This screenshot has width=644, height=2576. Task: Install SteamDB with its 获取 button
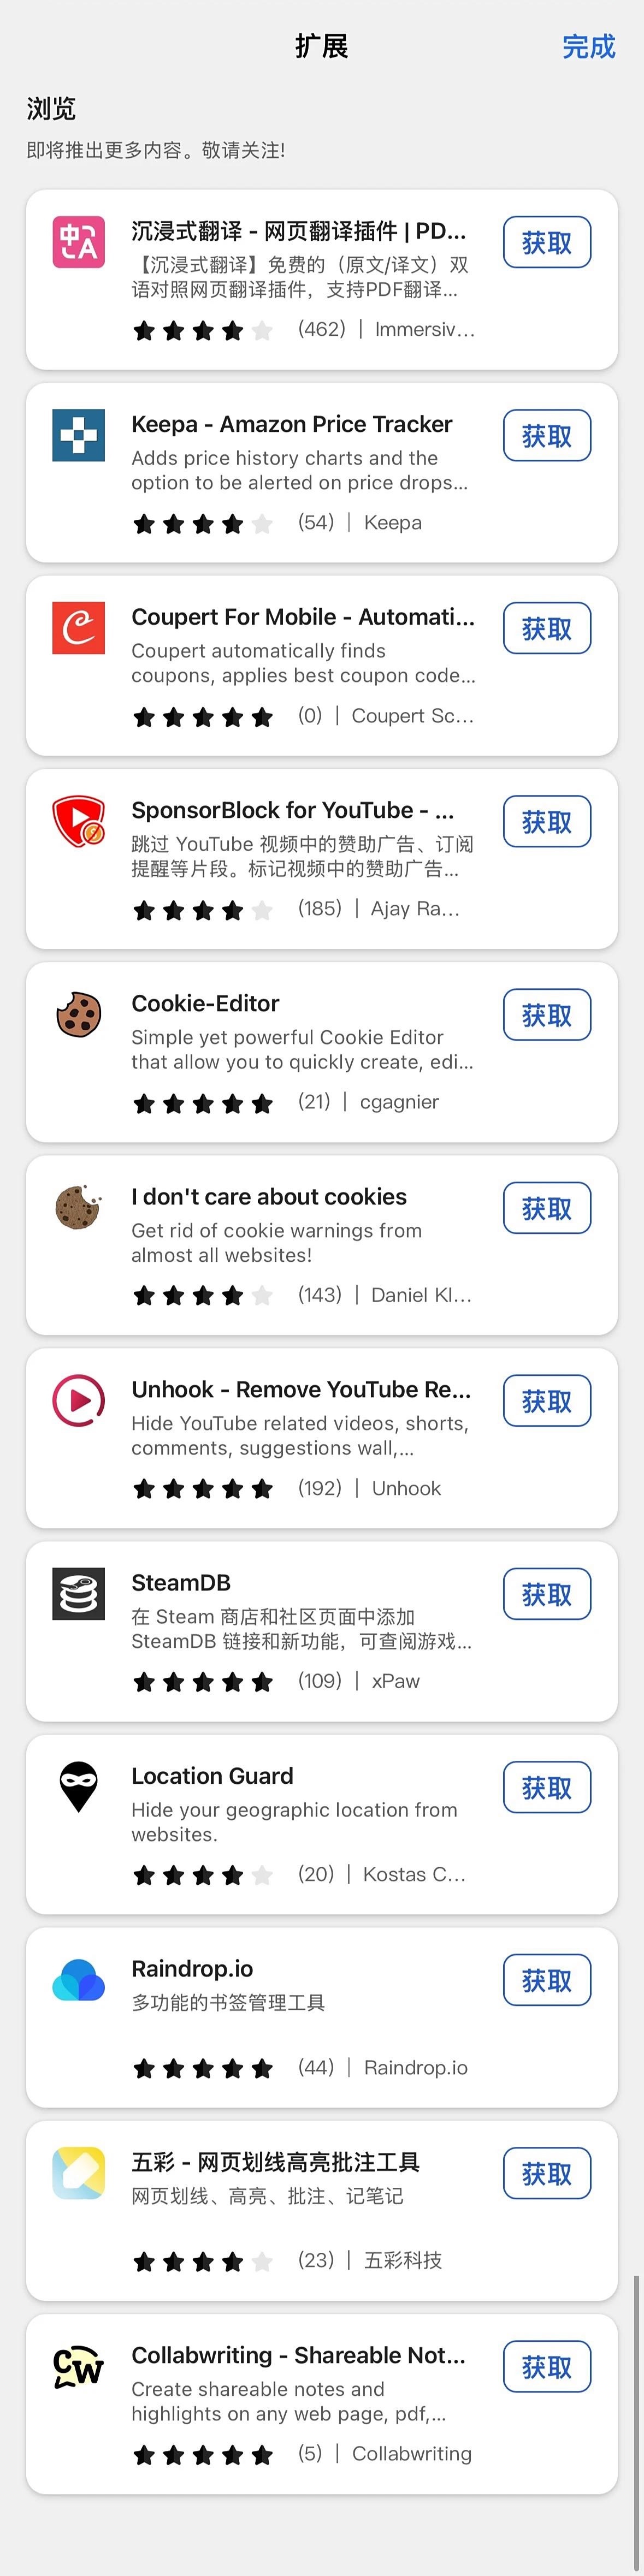[x=547, y=1594]
